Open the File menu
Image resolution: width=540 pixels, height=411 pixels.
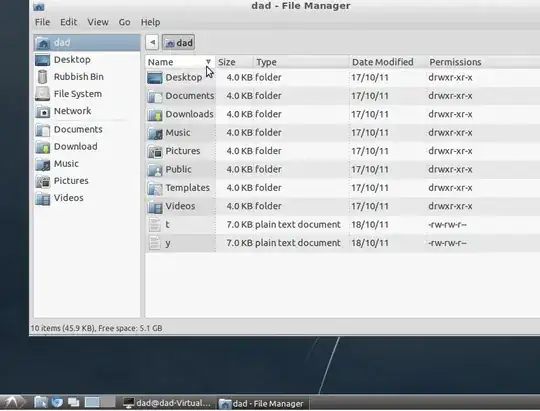click(x=42, y=22)
